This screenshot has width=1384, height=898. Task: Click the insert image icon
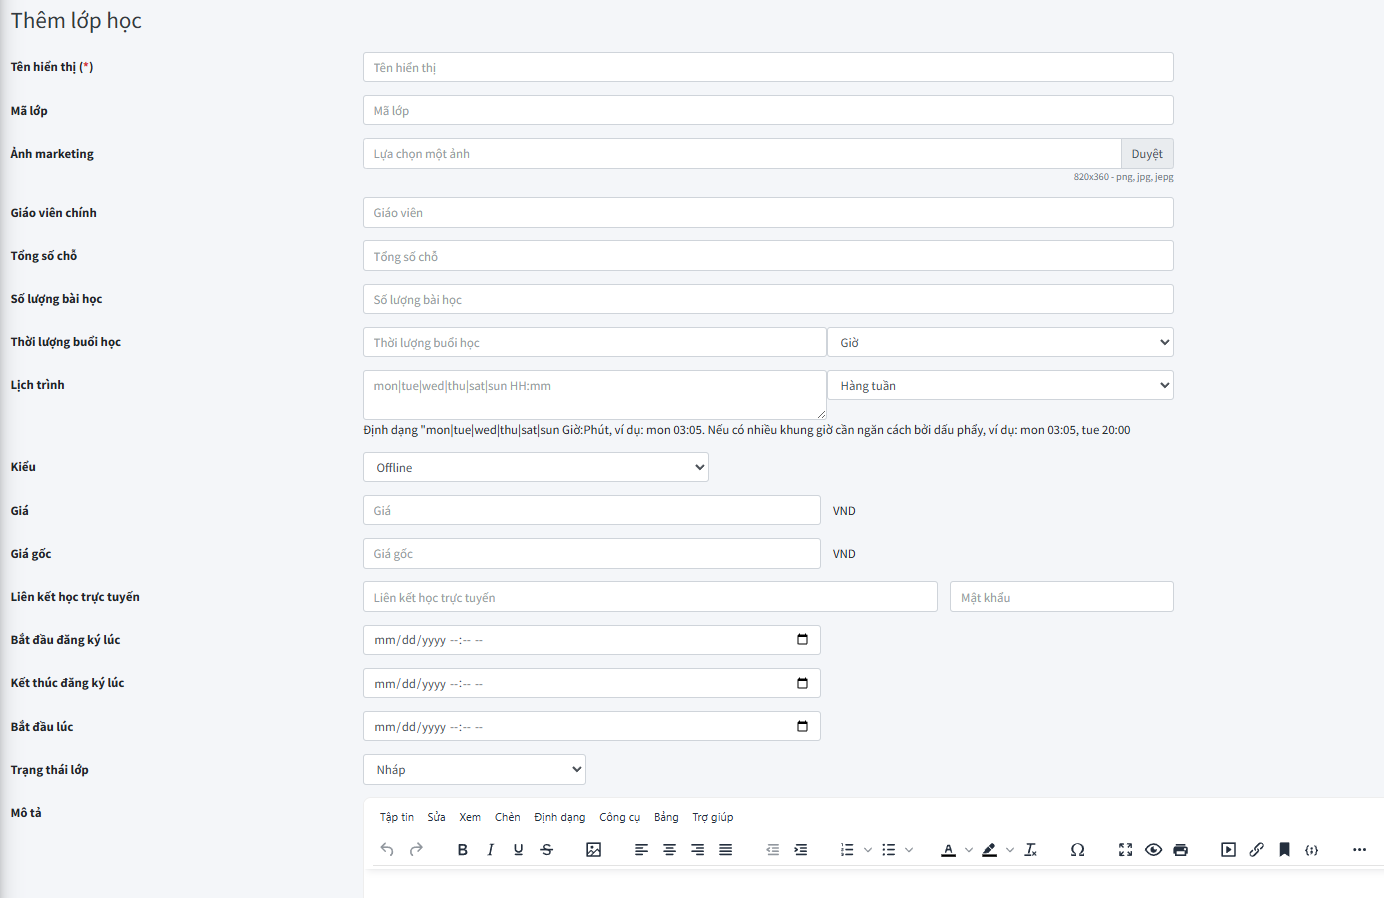pyautogui.click(x=593, y=850)
